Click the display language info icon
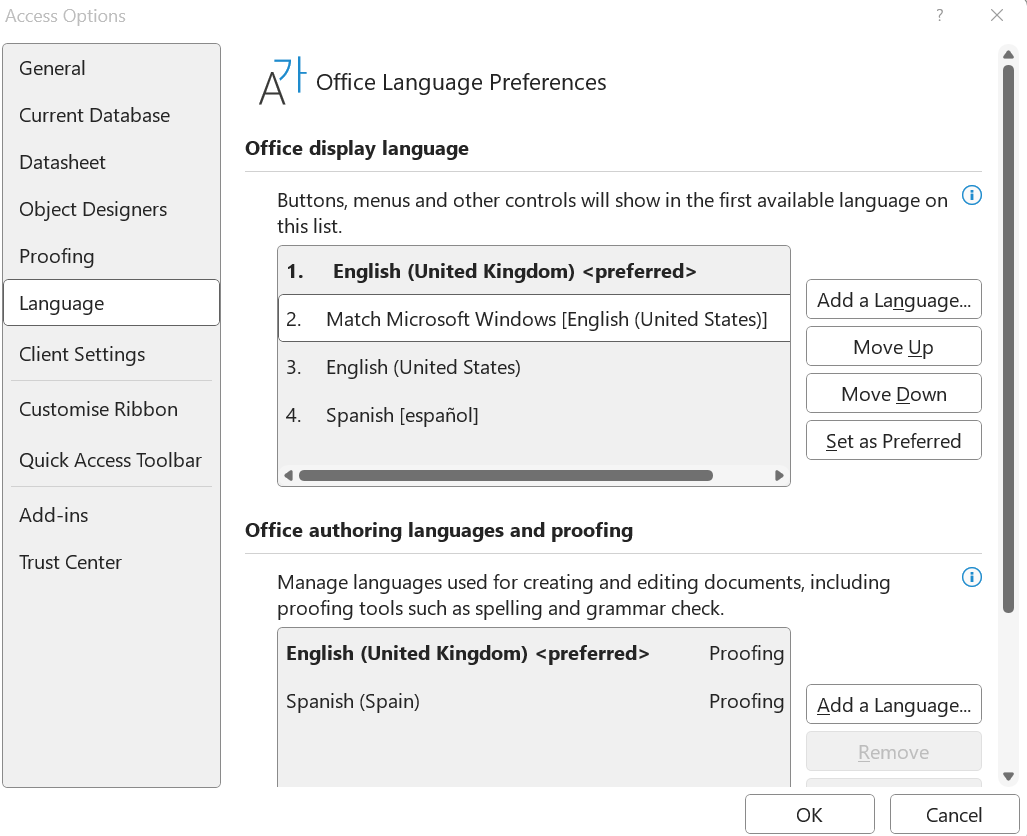Screen dimensions: 1027x836 click(971, 195)
